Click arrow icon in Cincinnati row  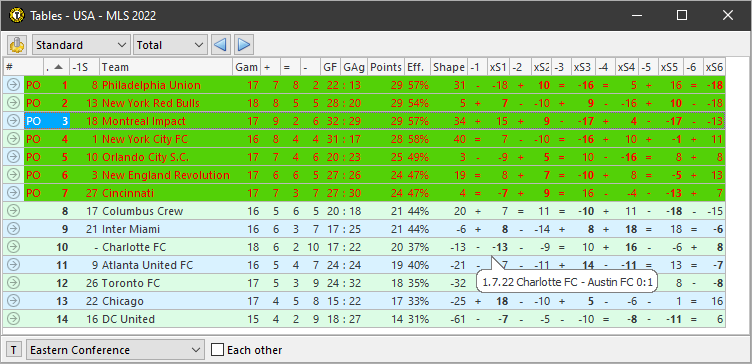point(13,193)
